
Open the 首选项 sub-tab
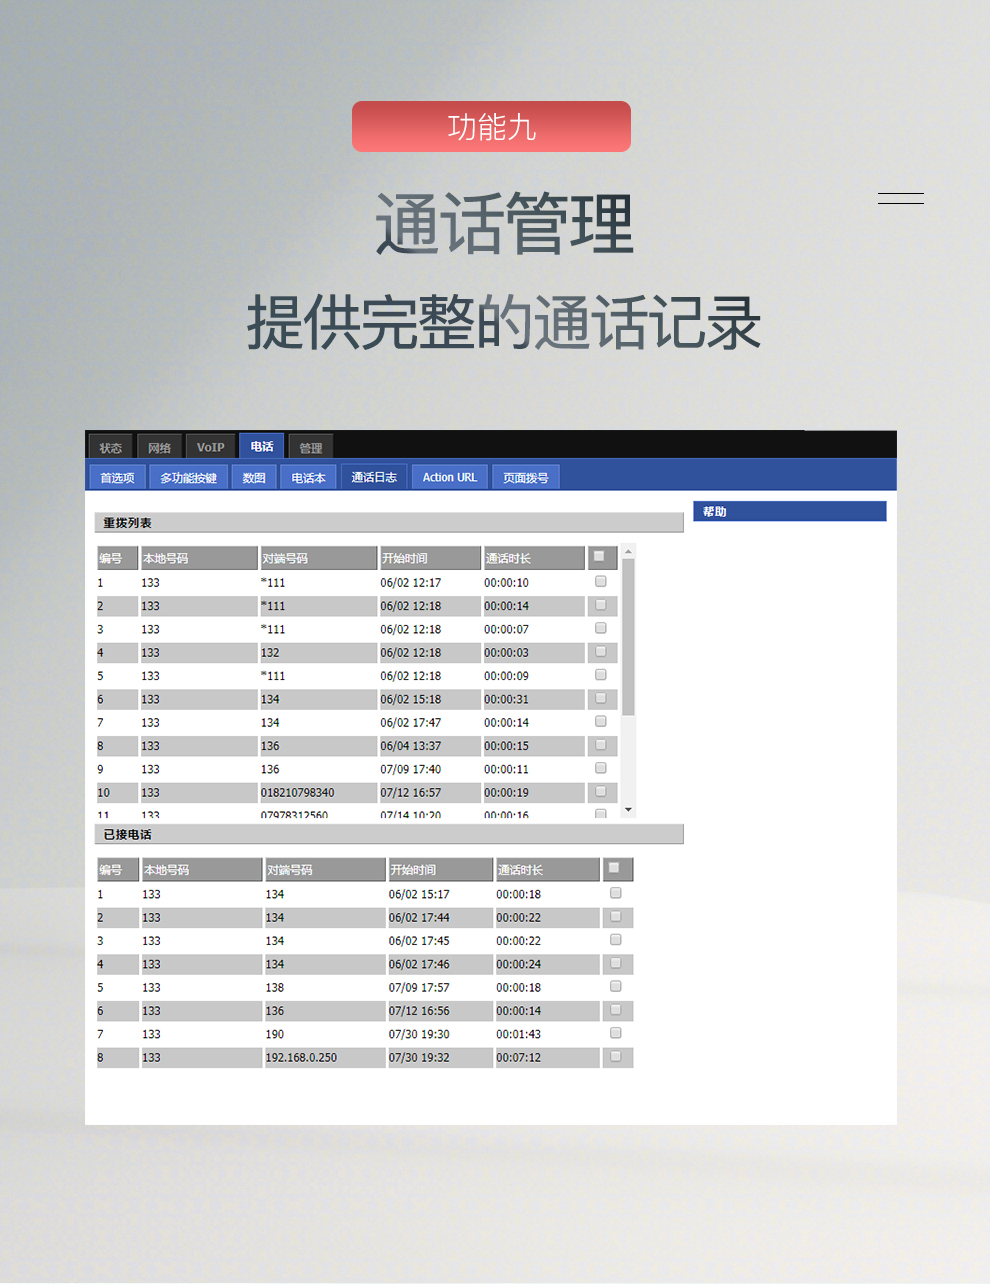(117, 478)
